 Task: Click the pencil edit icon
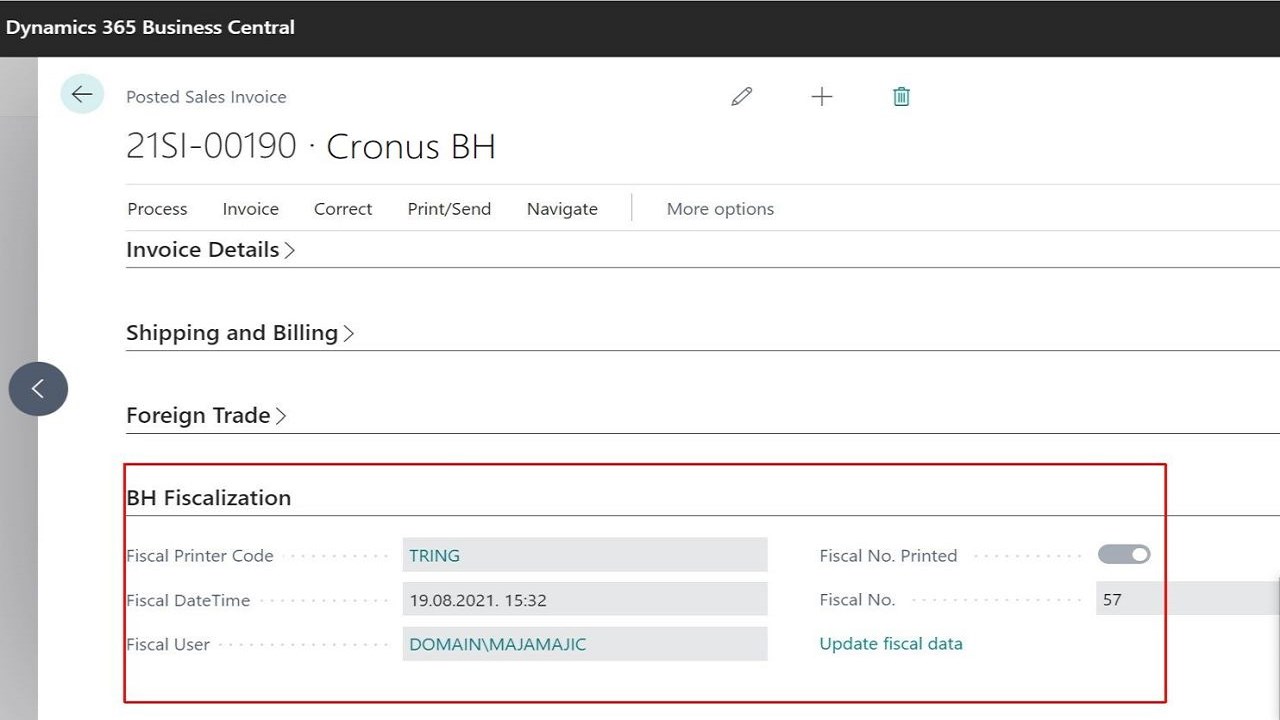tap(741, 96)
